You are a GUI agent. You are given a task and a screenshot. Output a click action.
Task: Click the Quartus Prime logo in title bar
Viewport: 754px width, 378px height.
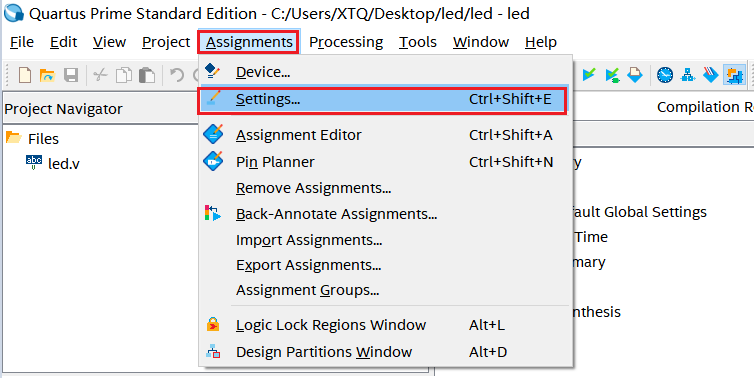click(x=13, y=13)
